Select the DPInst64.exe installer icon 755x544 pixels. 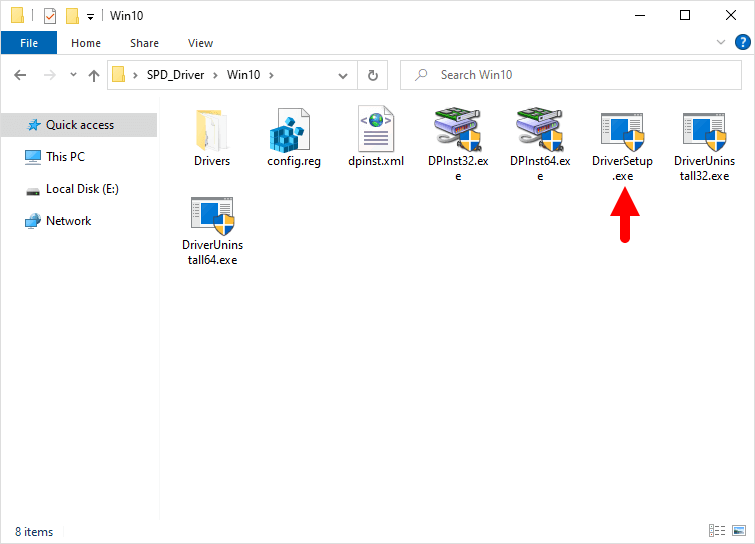point(539,129)
